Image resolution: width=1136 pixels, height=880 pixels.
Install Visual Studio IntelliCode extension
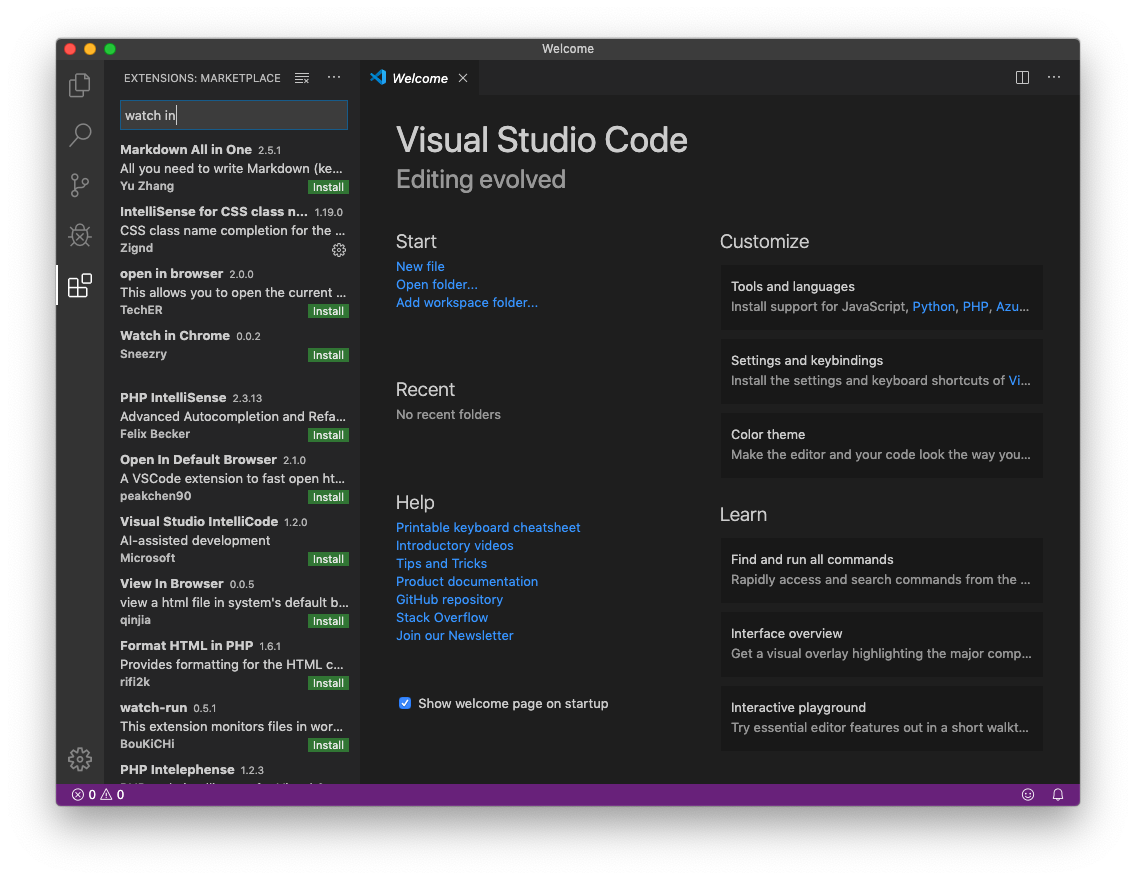click(x=328, y=558)
